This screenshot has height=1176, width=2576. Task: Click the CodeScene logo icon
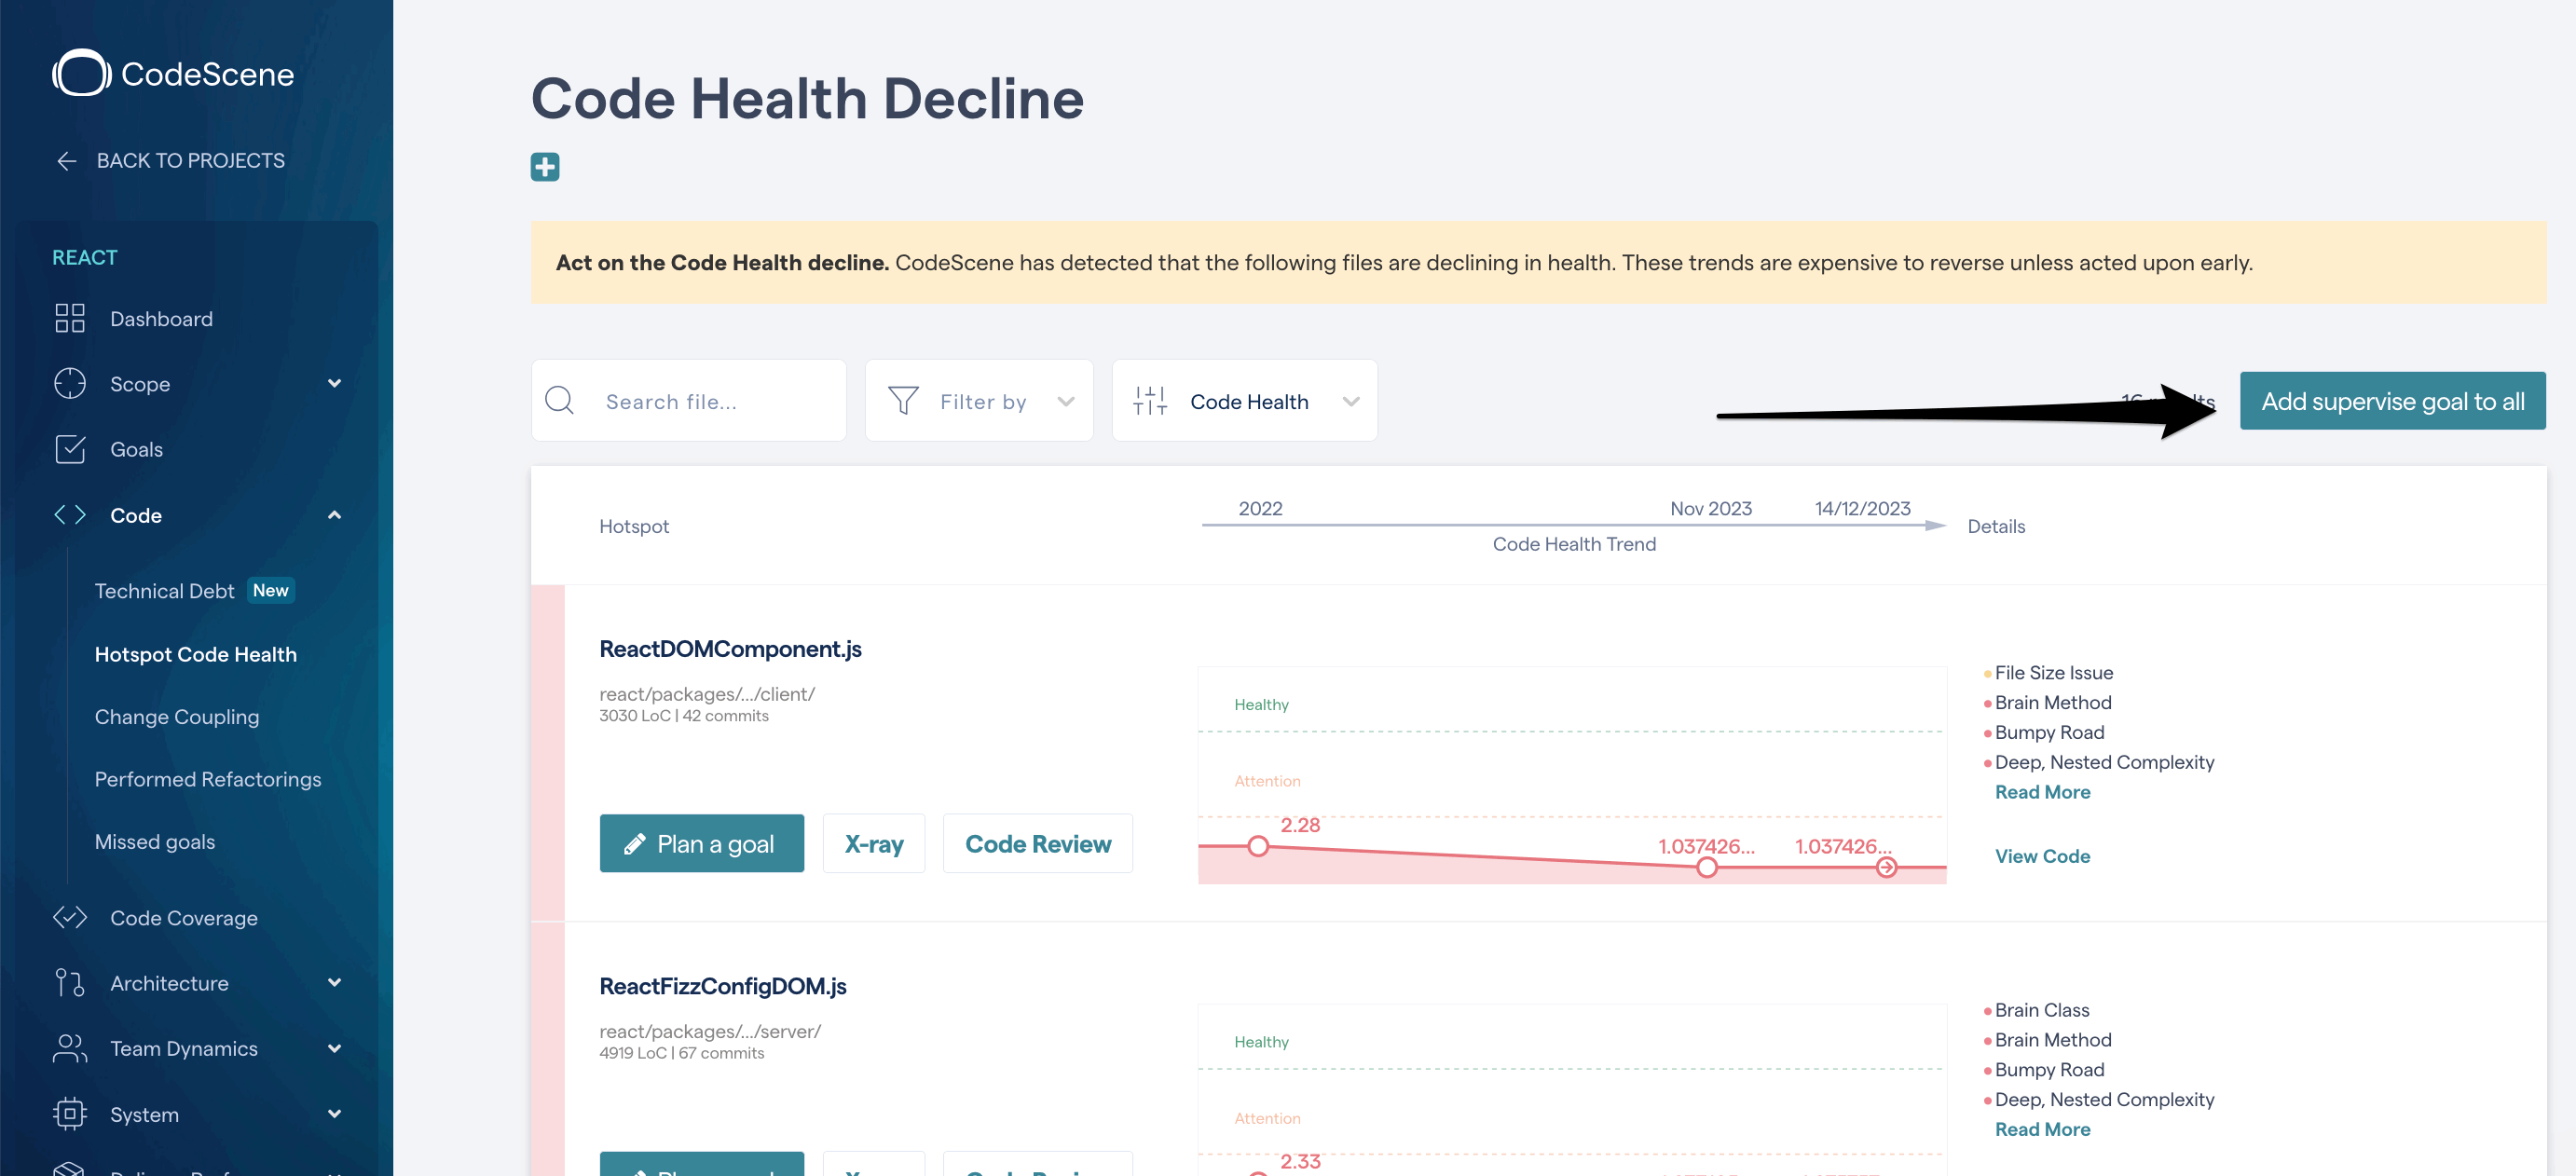pyautogui.click(x=81, y=73)
